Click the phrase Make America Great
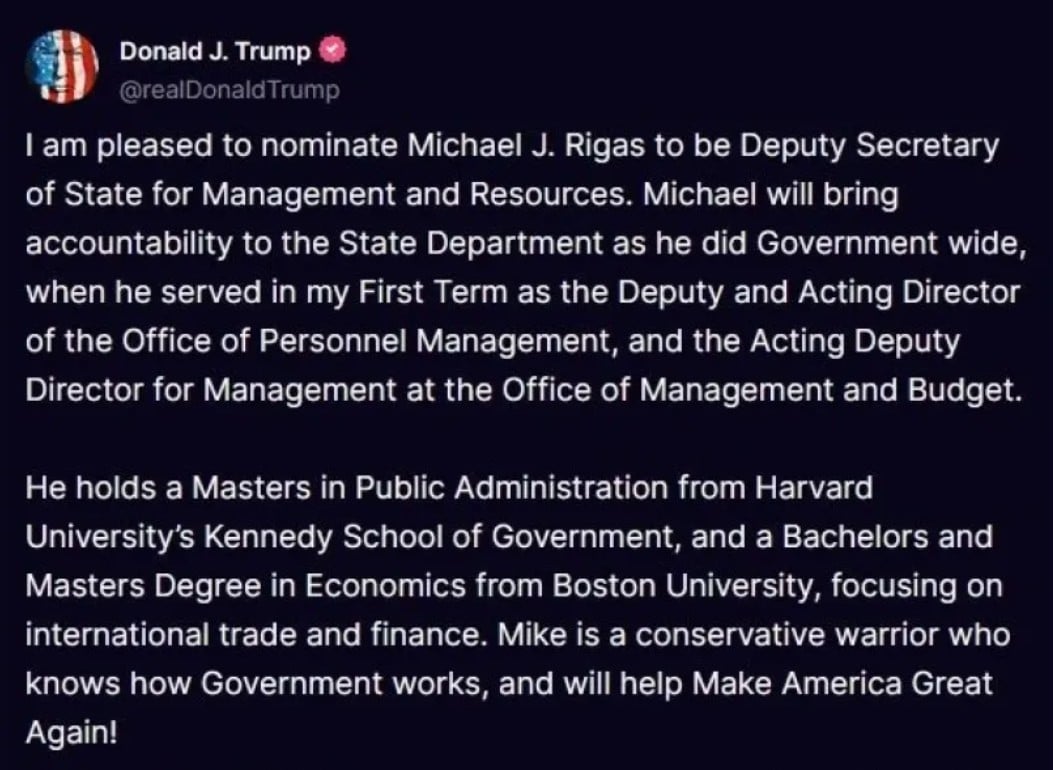Screen dimensions: 1053x770 click(x=841, y=684)
